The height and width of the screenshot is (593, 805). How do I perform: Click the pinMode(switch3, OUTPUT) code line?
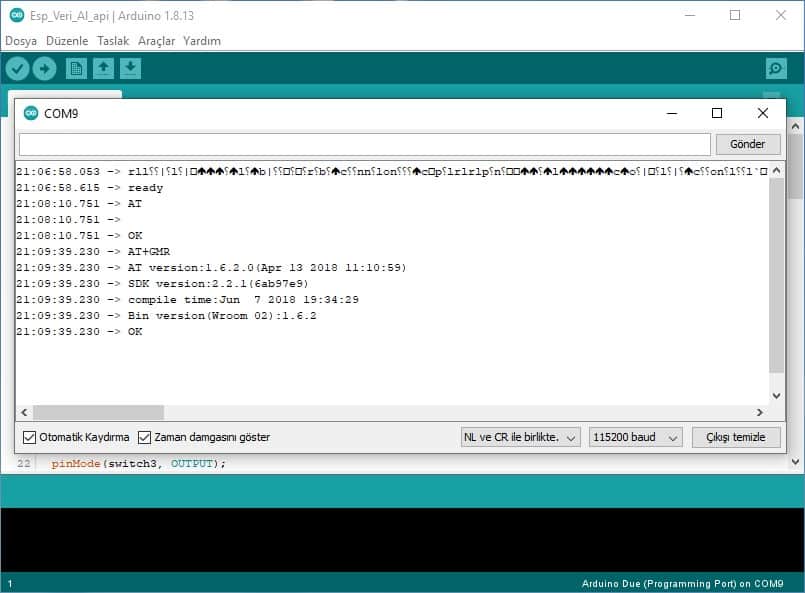pos(138,464)
